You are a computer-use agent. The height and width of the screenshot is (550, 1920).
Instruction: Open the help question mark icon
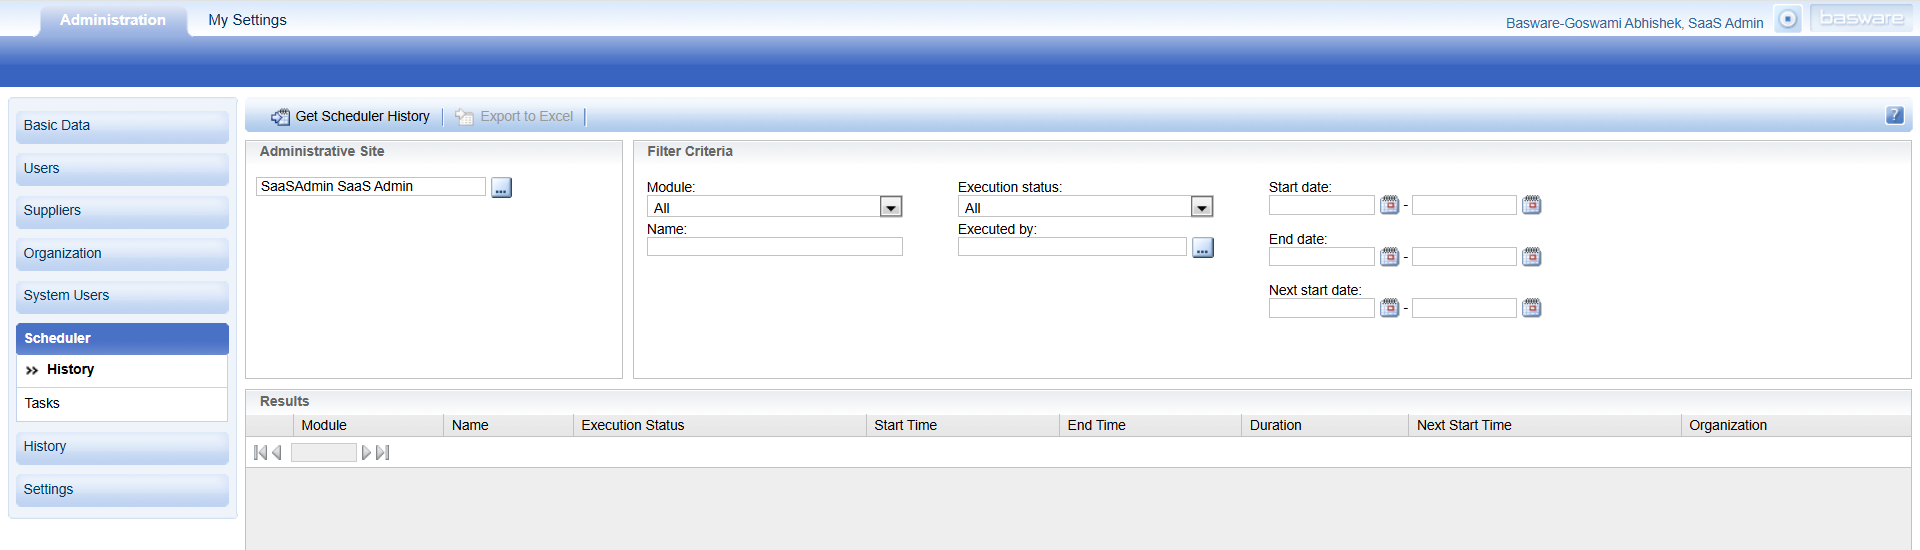click(1894, 115)
